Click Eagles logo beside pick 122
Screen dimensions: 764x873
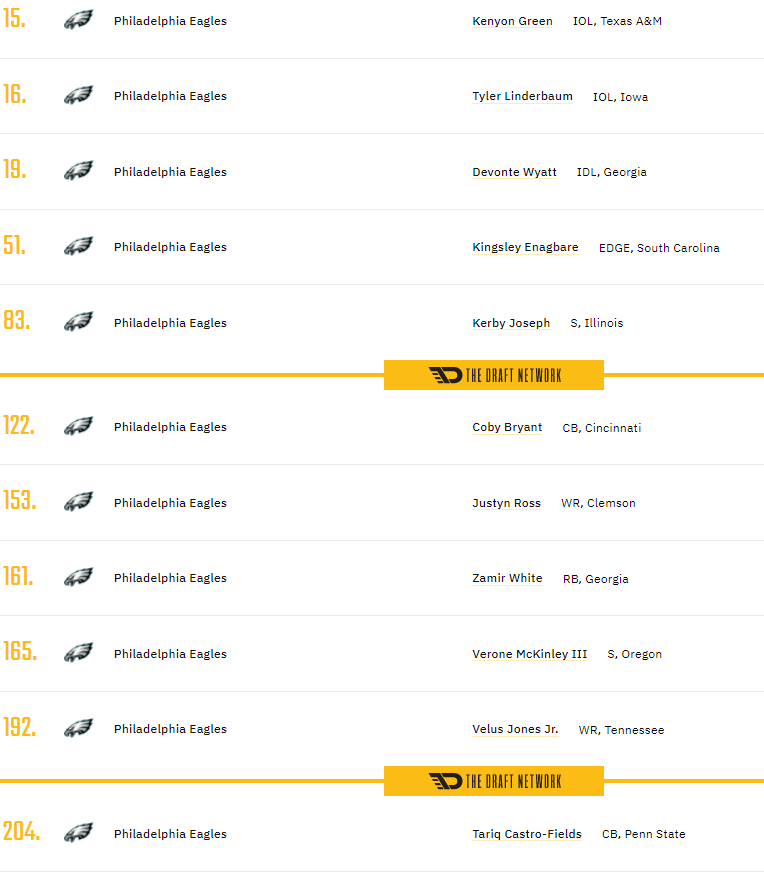[78, 426]
